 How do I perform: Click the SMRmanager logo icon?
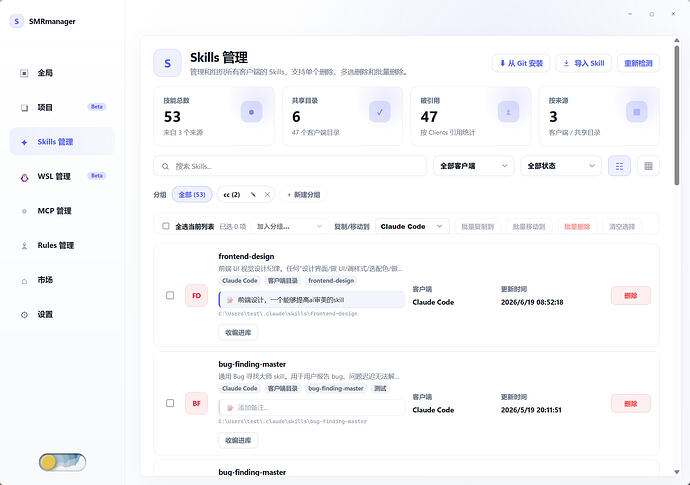click(17, 21)
